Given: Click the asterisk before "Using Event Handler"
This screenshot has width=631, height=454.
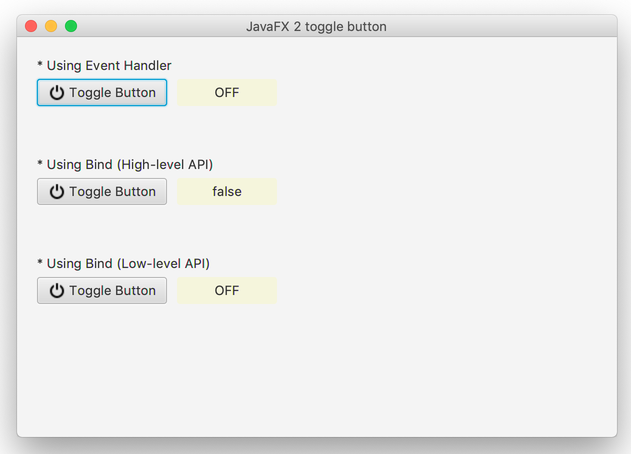Looking at the screenshot, I should [40, 65].
